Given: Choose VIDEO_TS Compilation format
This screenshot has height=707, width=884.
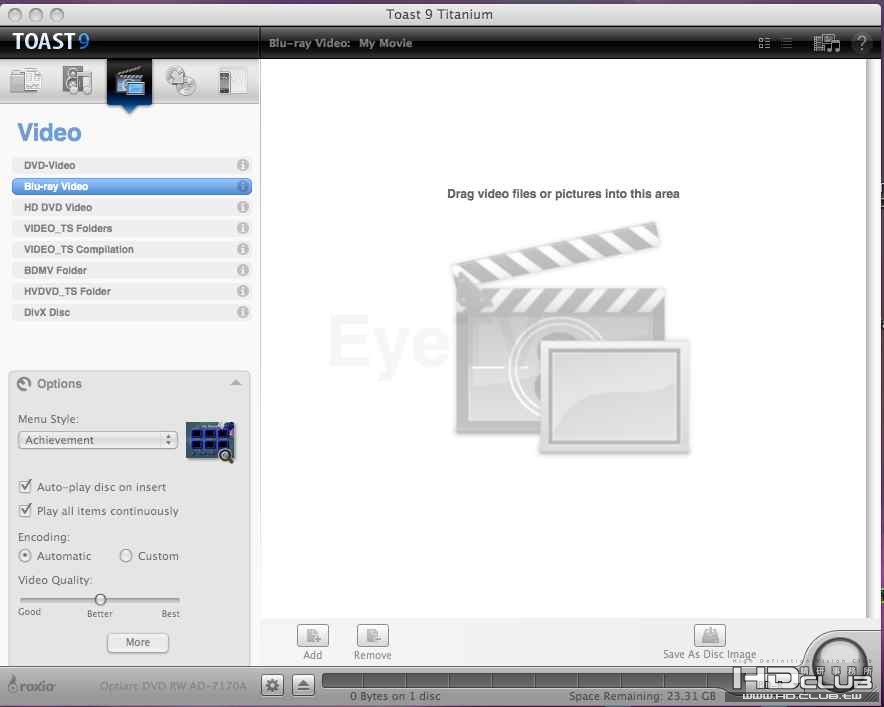Looking at the screenshot, I should click(x=131, y=249).
